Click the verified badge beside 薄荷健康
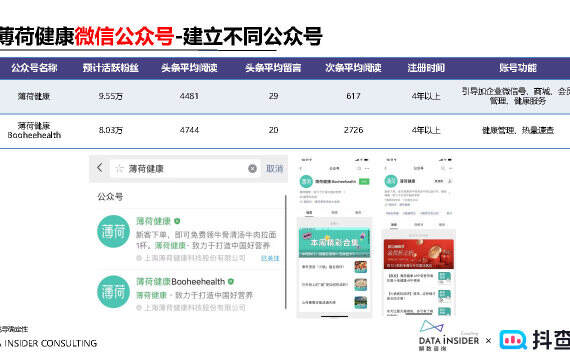This screenshot has height=360, width=570. (x=177, y=221)
